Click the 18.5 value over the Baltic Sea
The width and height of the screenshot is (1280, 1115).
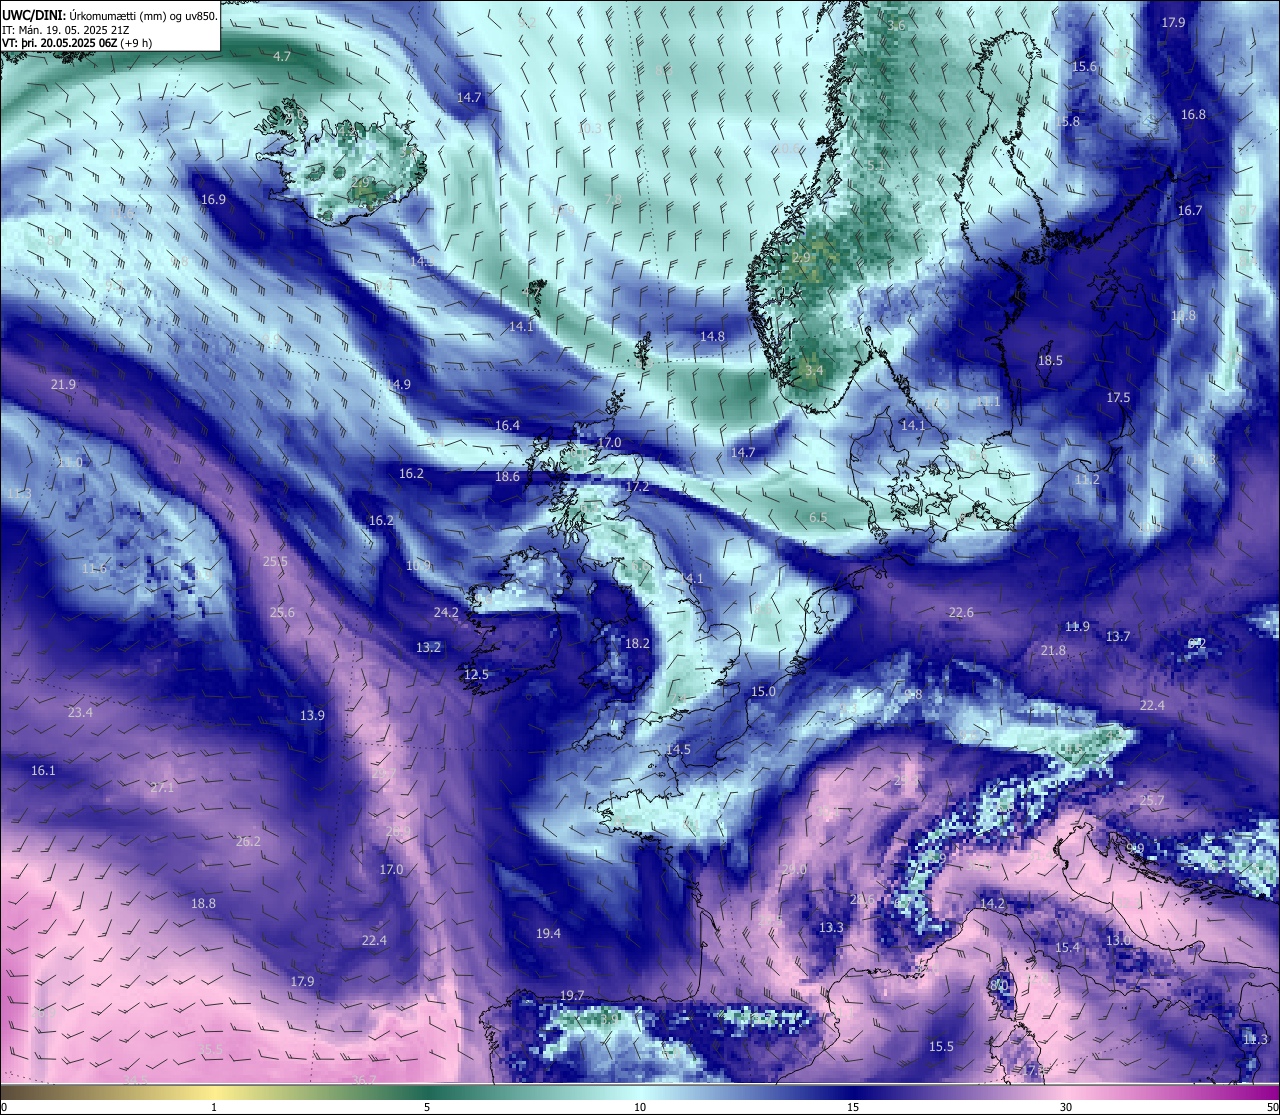[x=1050, y=361]
